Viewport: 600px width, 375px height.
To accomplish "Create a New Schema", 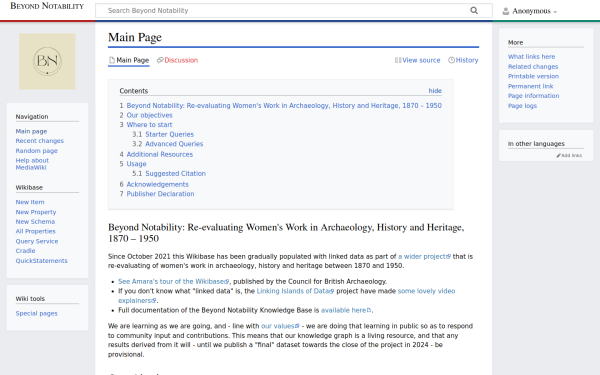I will pos(35,222).
